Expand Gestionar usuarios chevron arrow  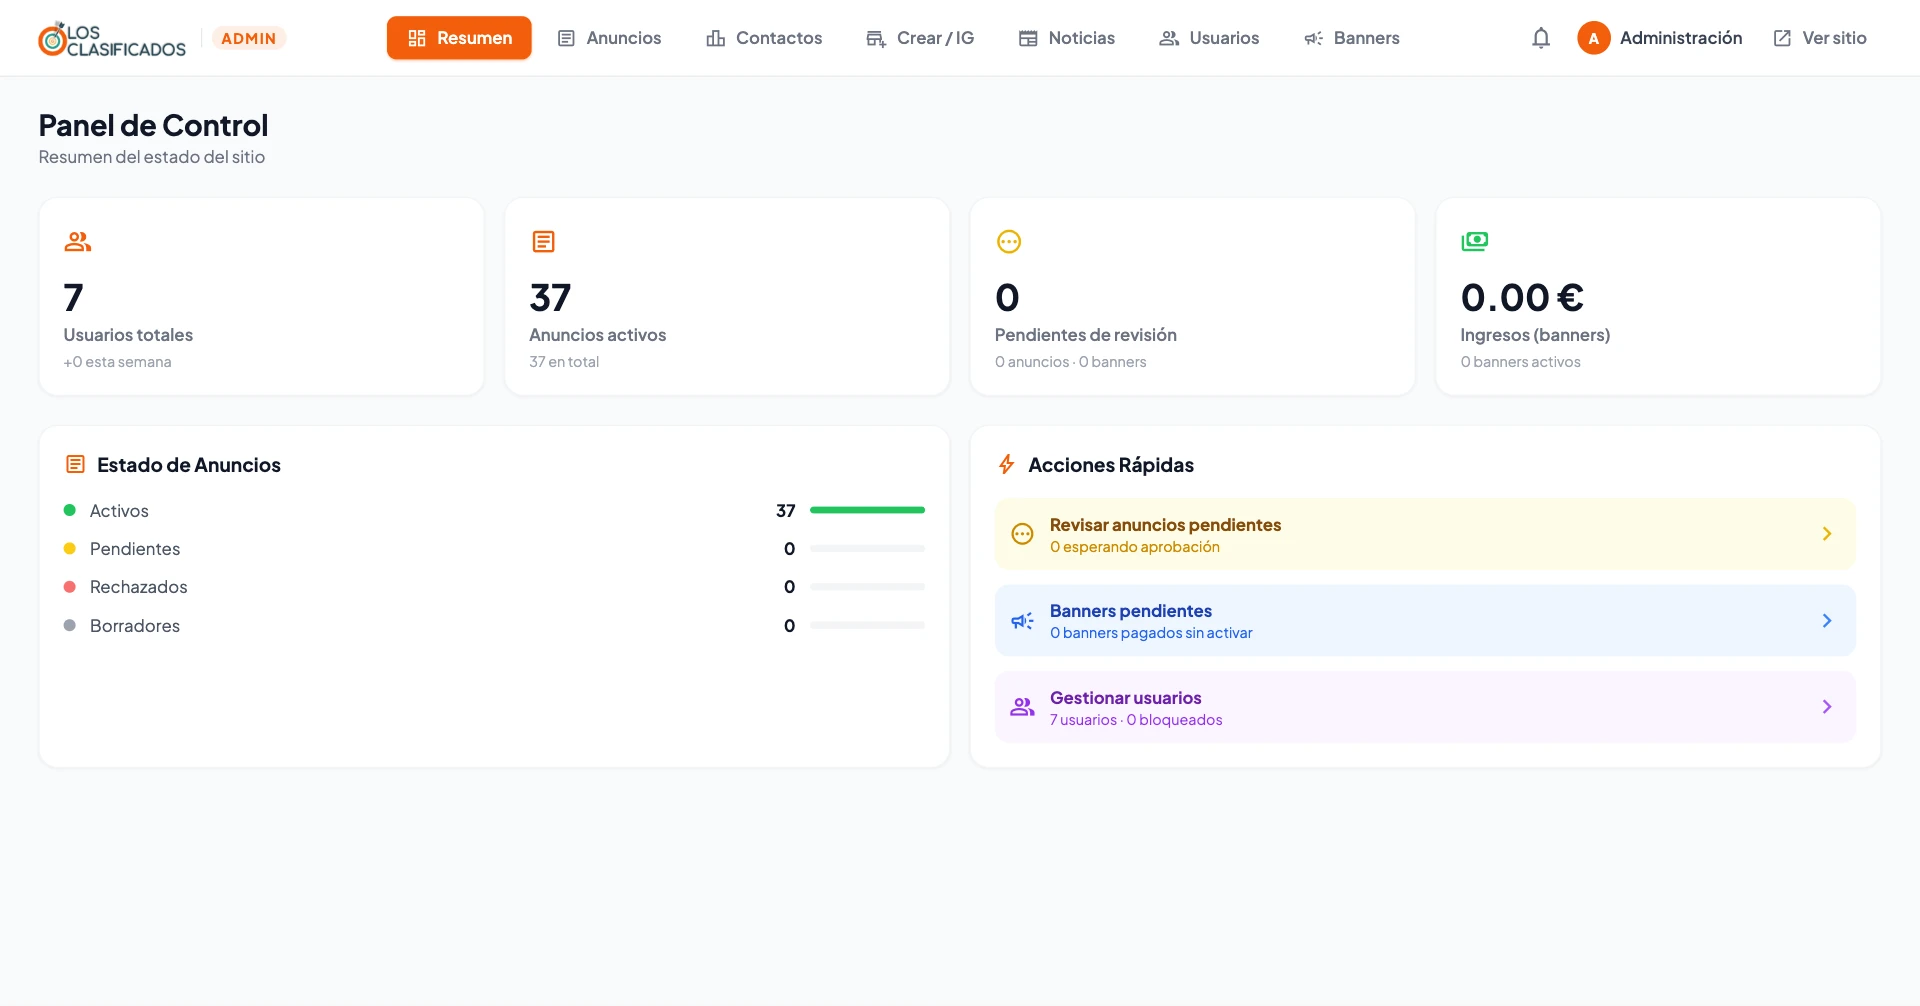1827,707
